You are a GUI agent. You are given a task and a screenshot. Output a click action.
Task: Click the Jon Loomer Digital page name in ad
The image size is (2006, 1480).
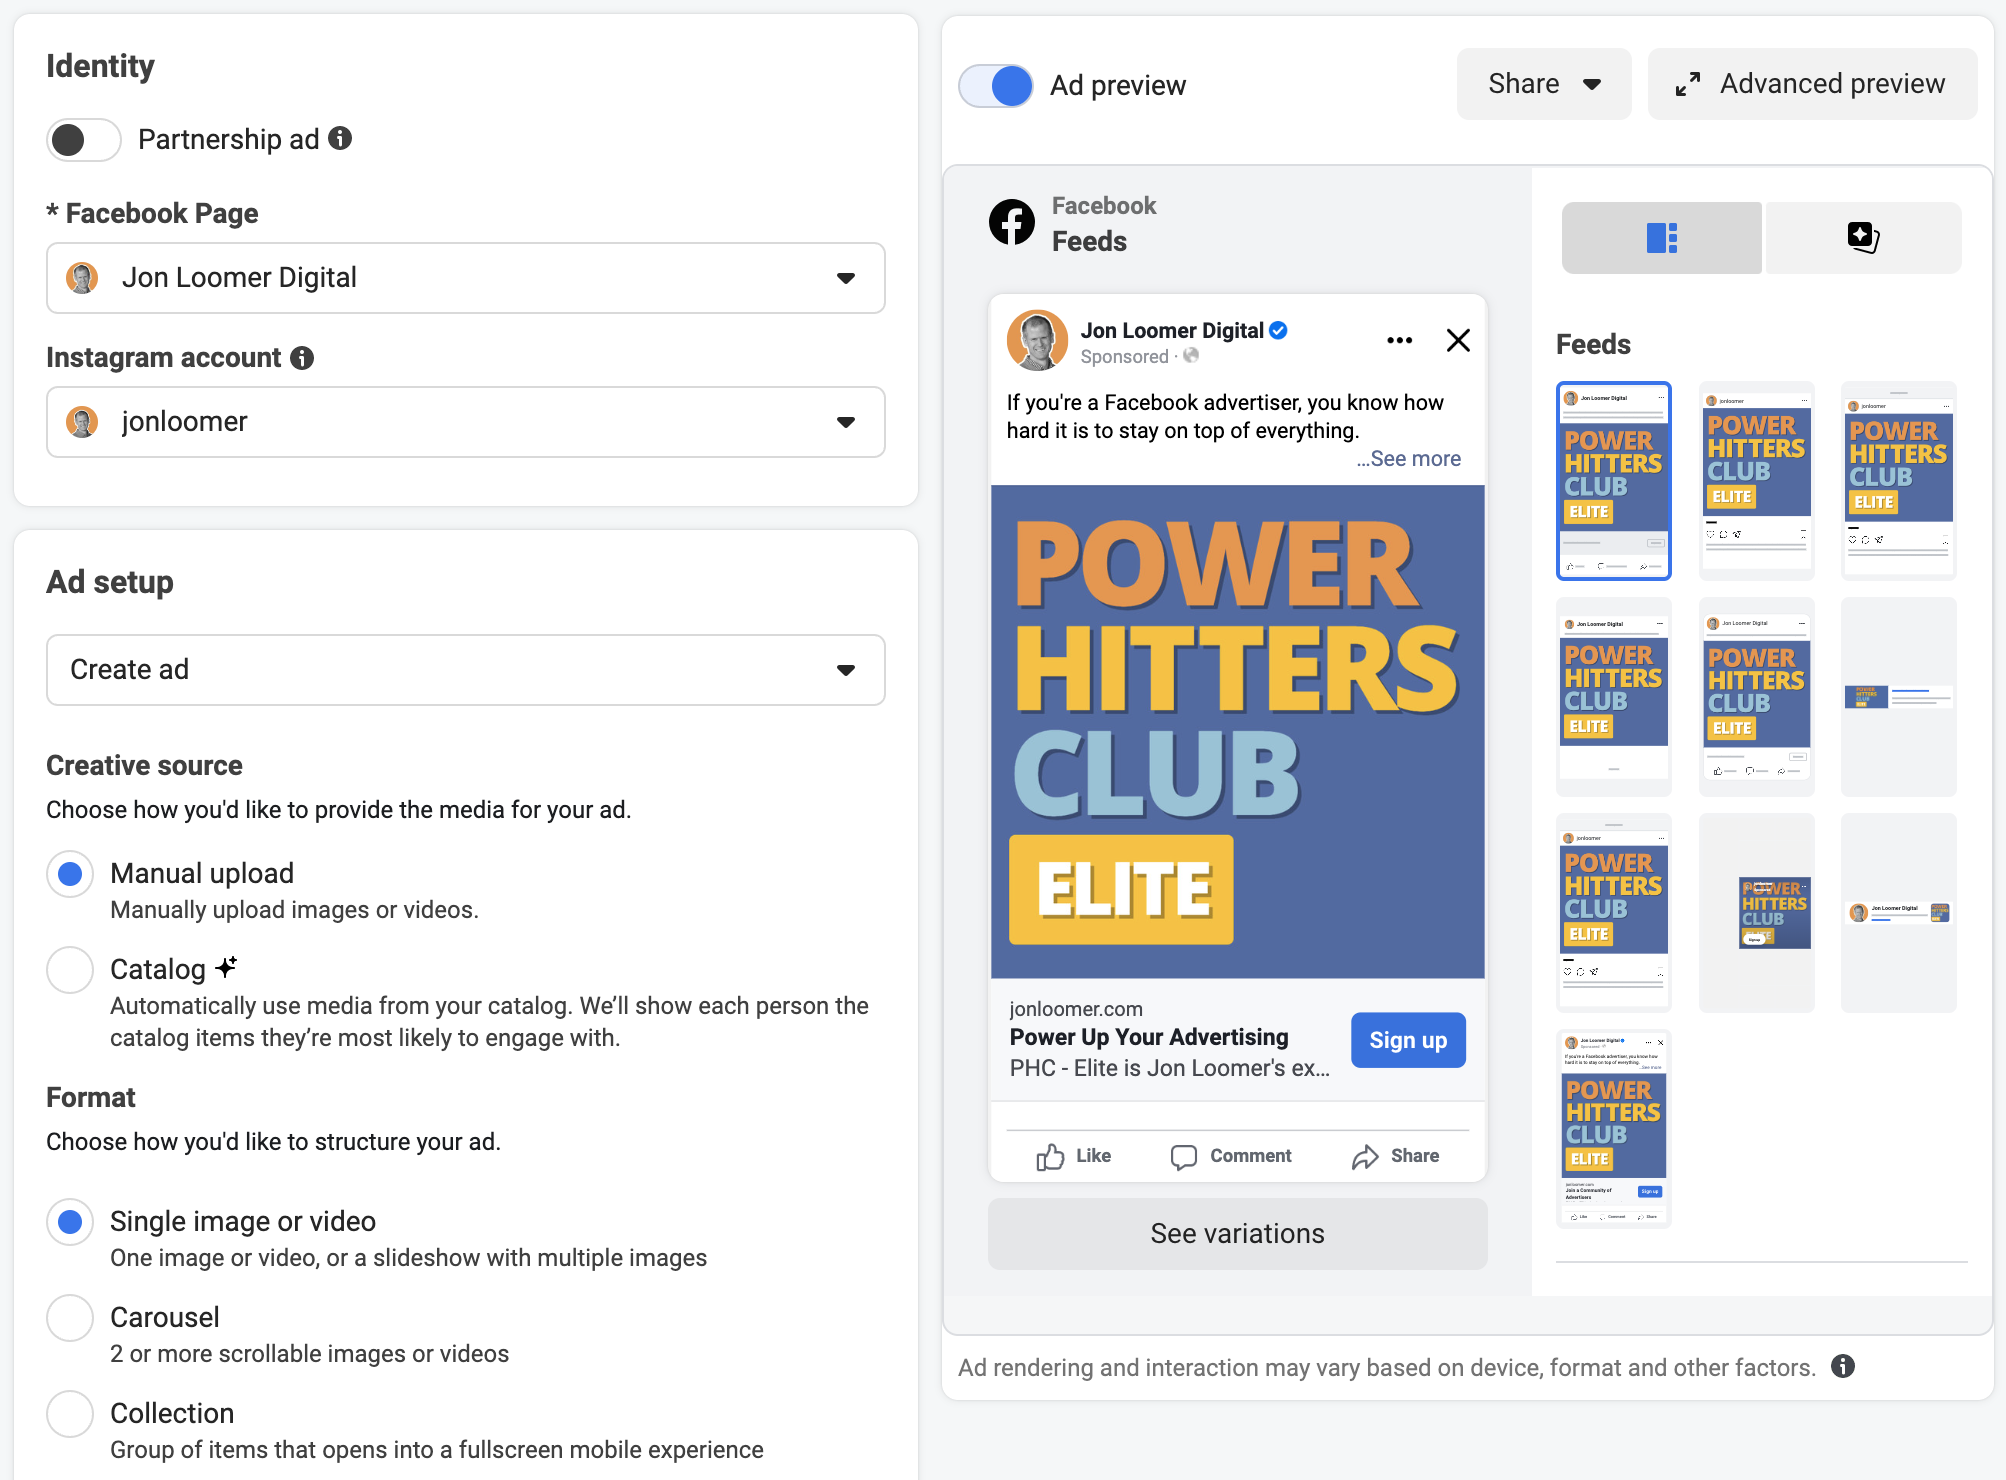1172,331
